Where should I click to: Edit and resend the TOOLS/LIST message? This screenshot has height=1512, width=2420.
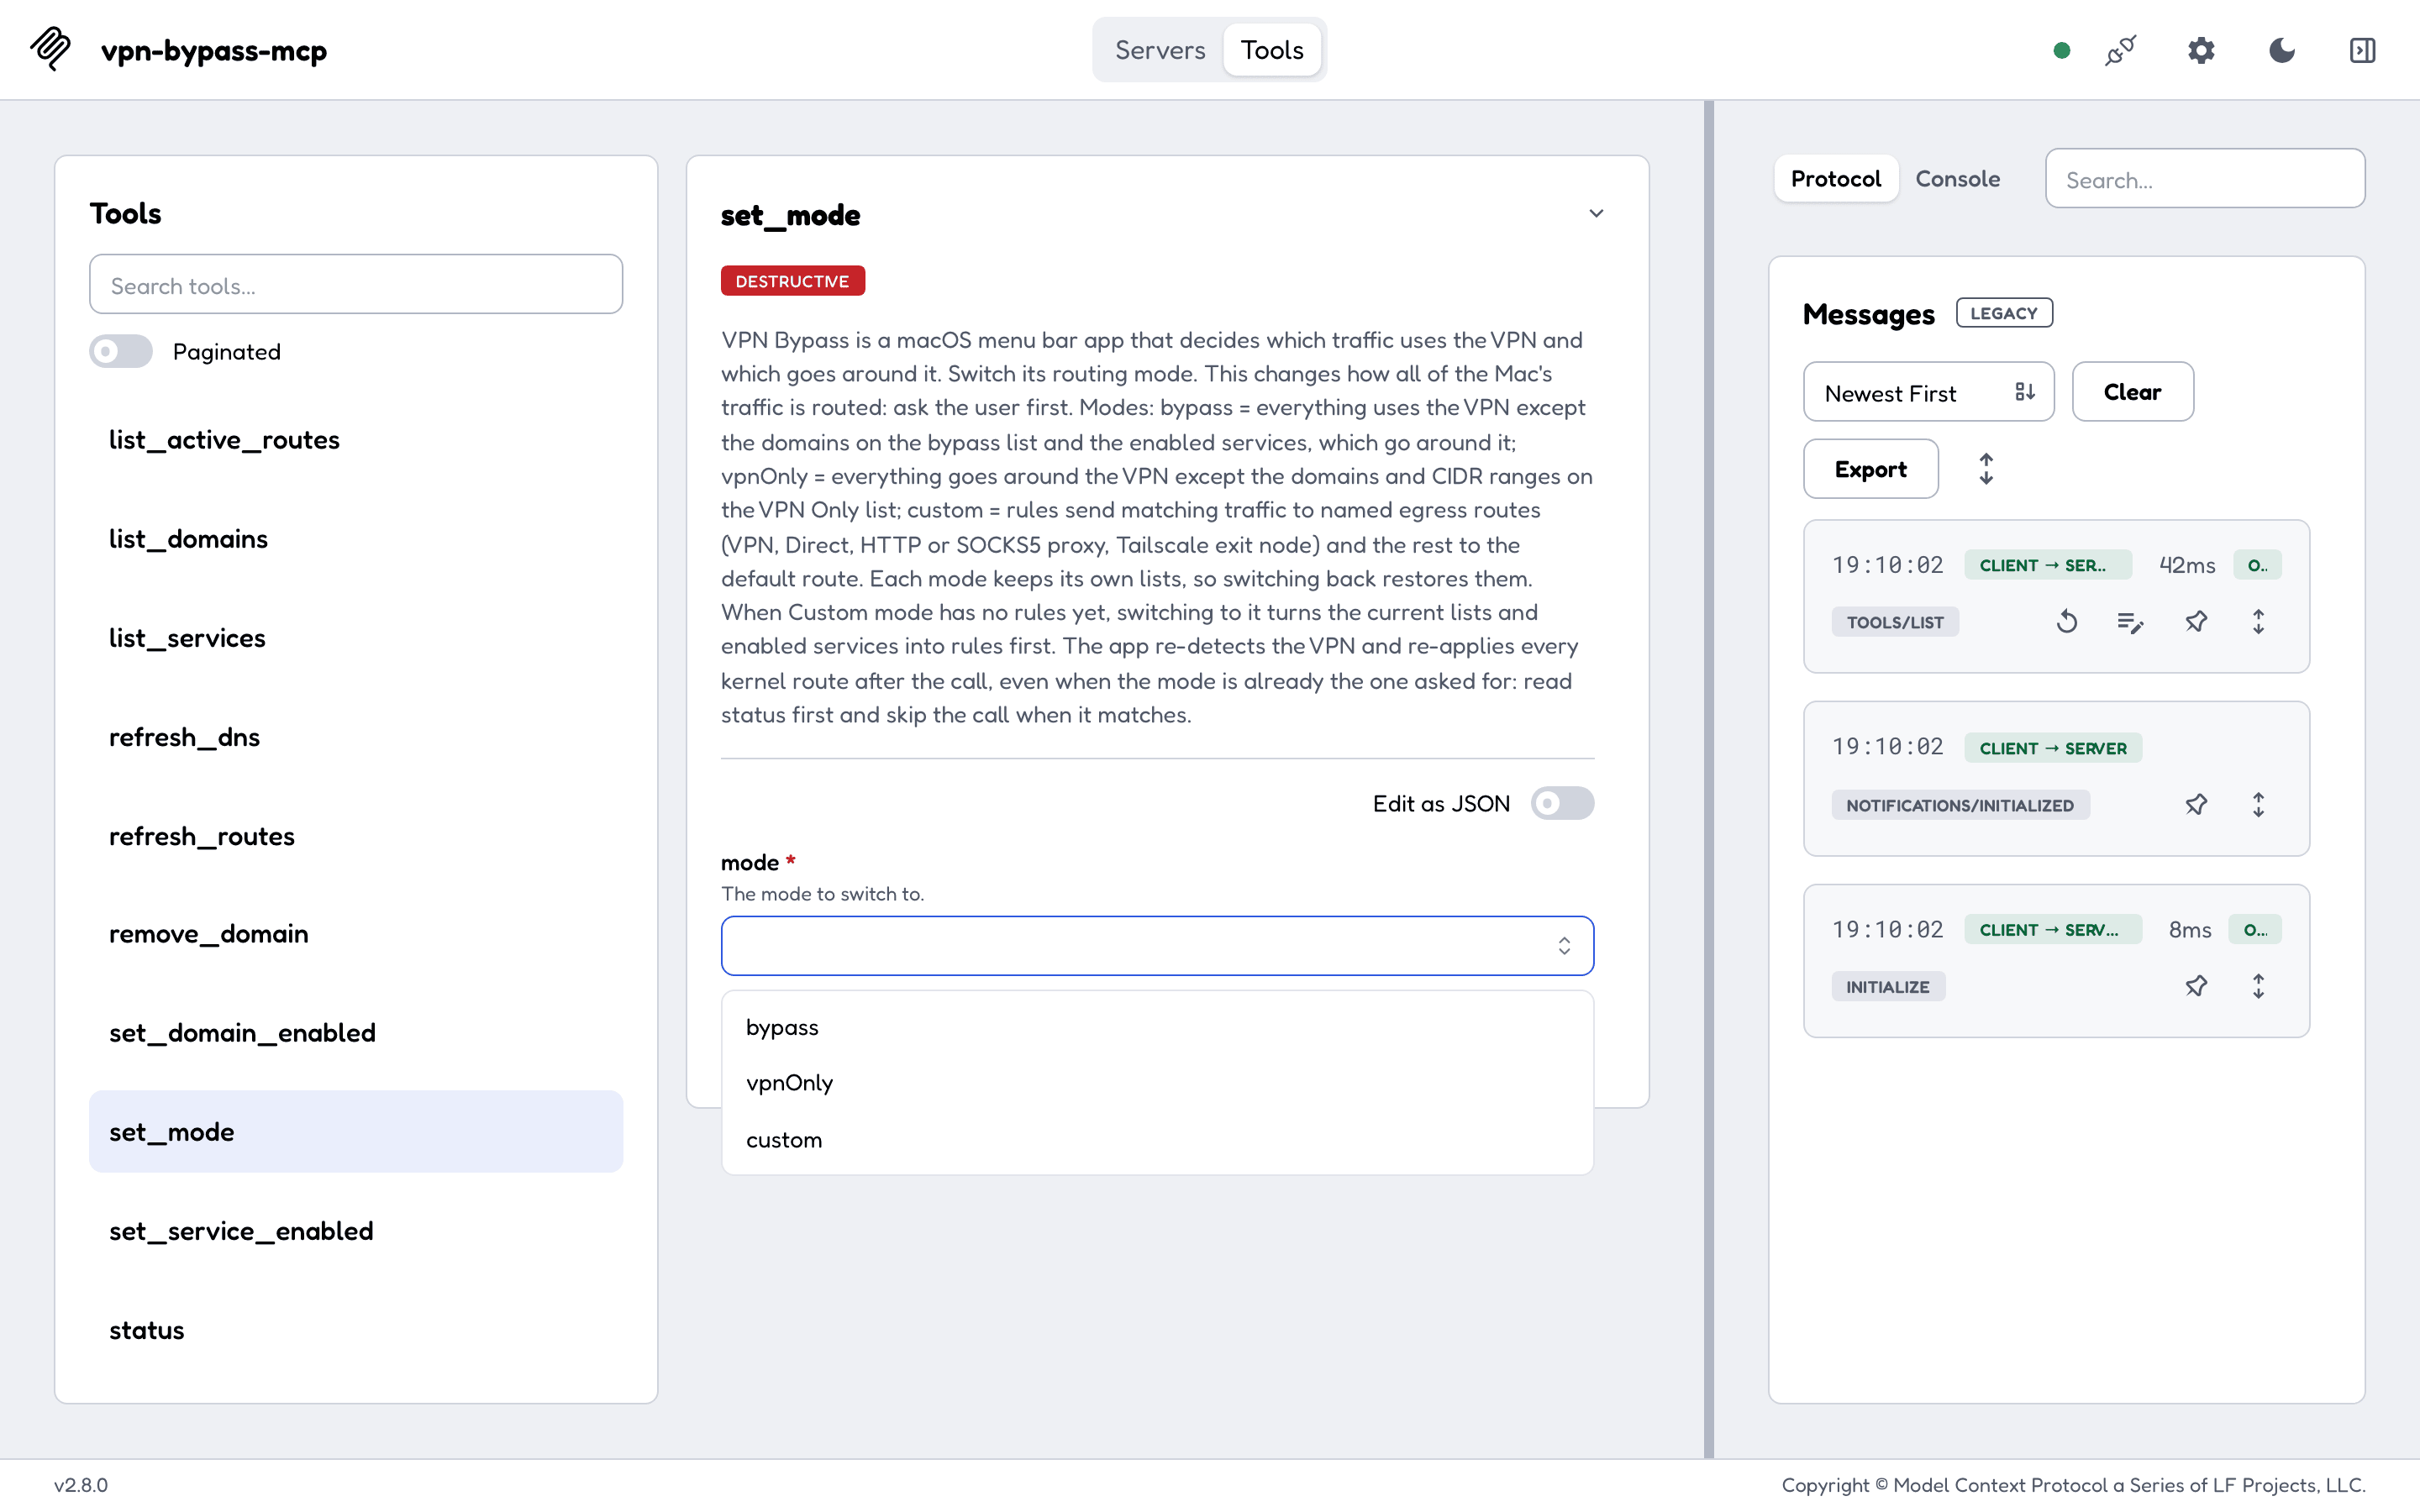[x=2130, y=622]
